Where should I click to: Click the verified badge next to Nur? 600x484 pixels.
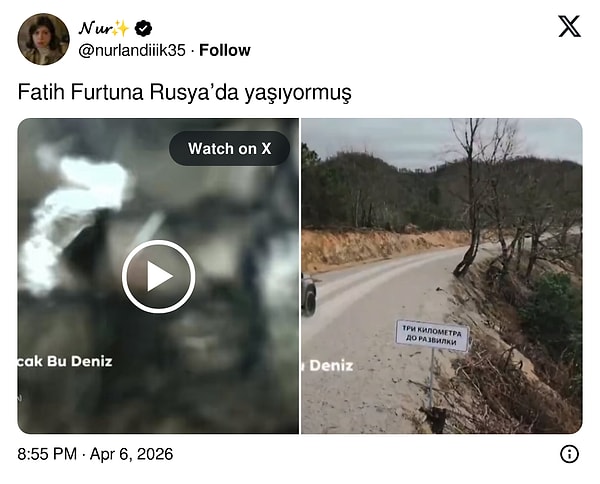pos(143,28)
